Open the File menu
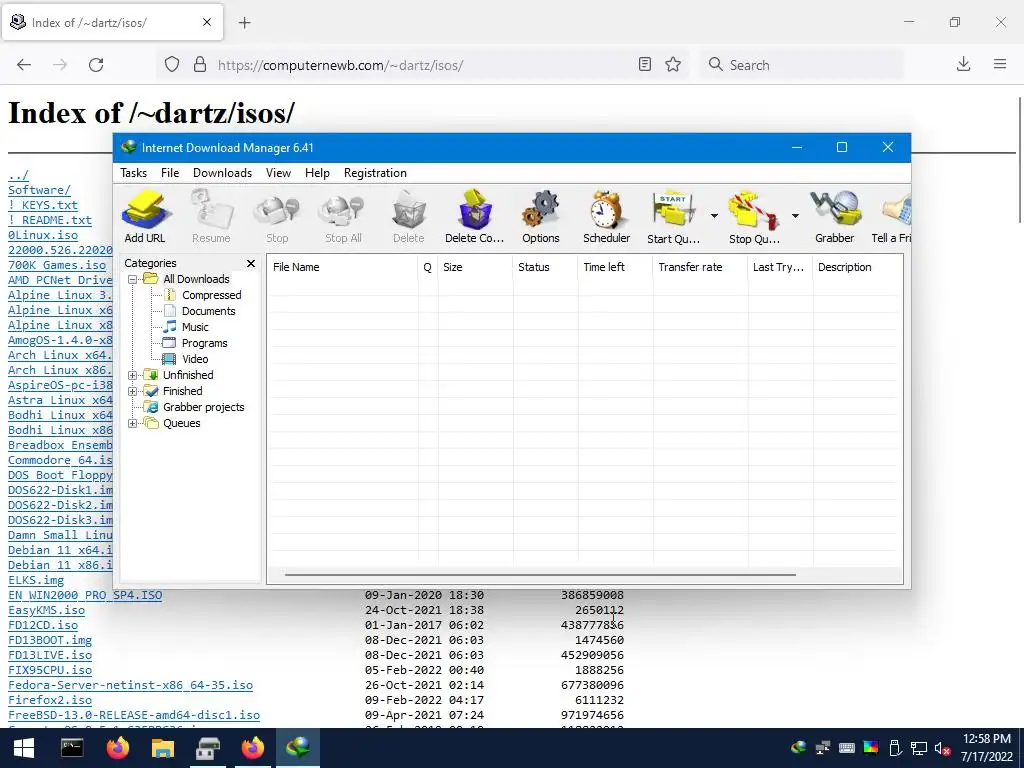 coord(170,173)
